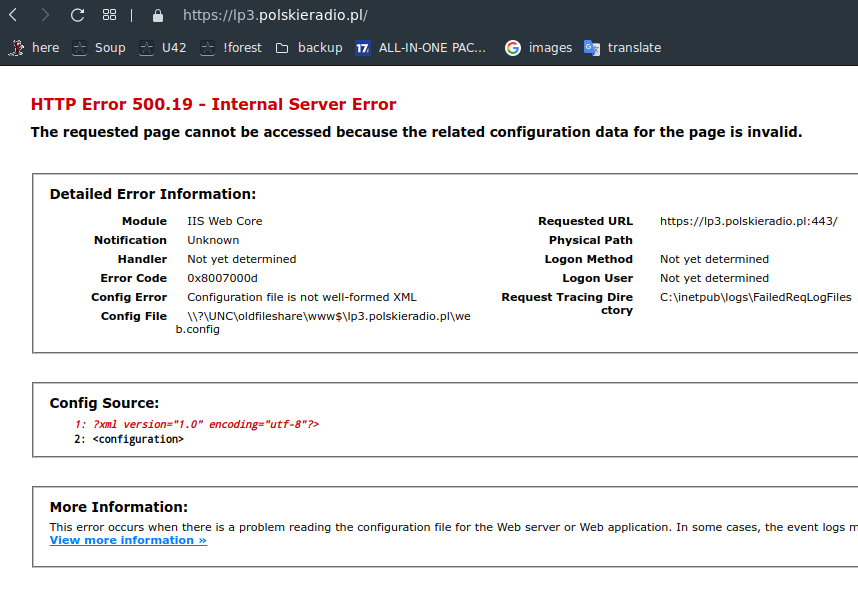Image resolution: width=858 pixels, height=608 pixels.
Task: Click the padlock site security icon
Action: pos(156,16)
